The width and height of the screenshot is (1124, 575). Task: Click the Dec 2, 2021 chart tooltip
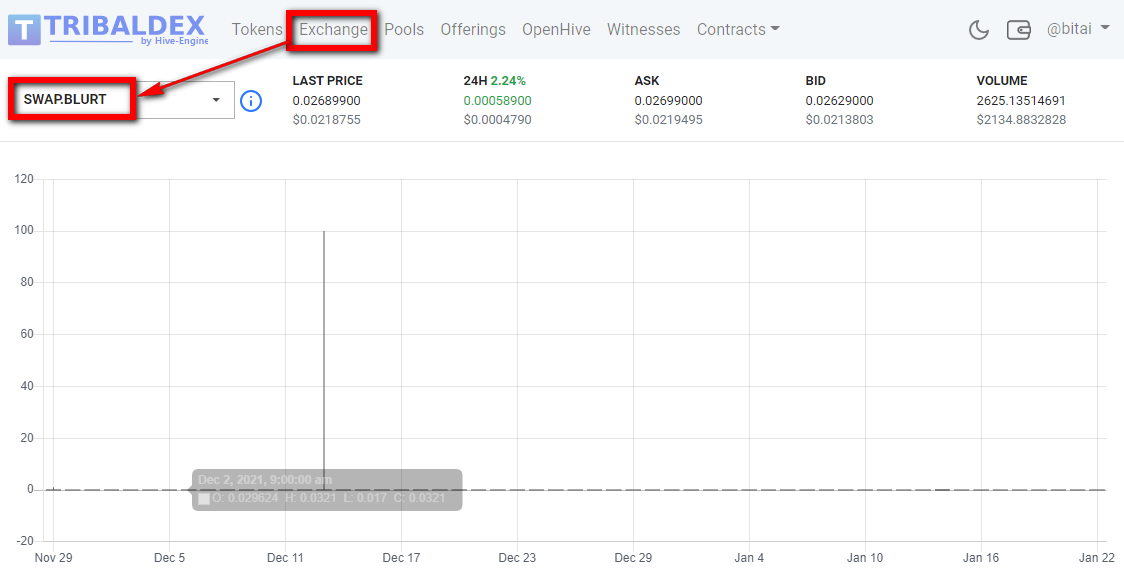pyautogui.click(x=327, y=490)
